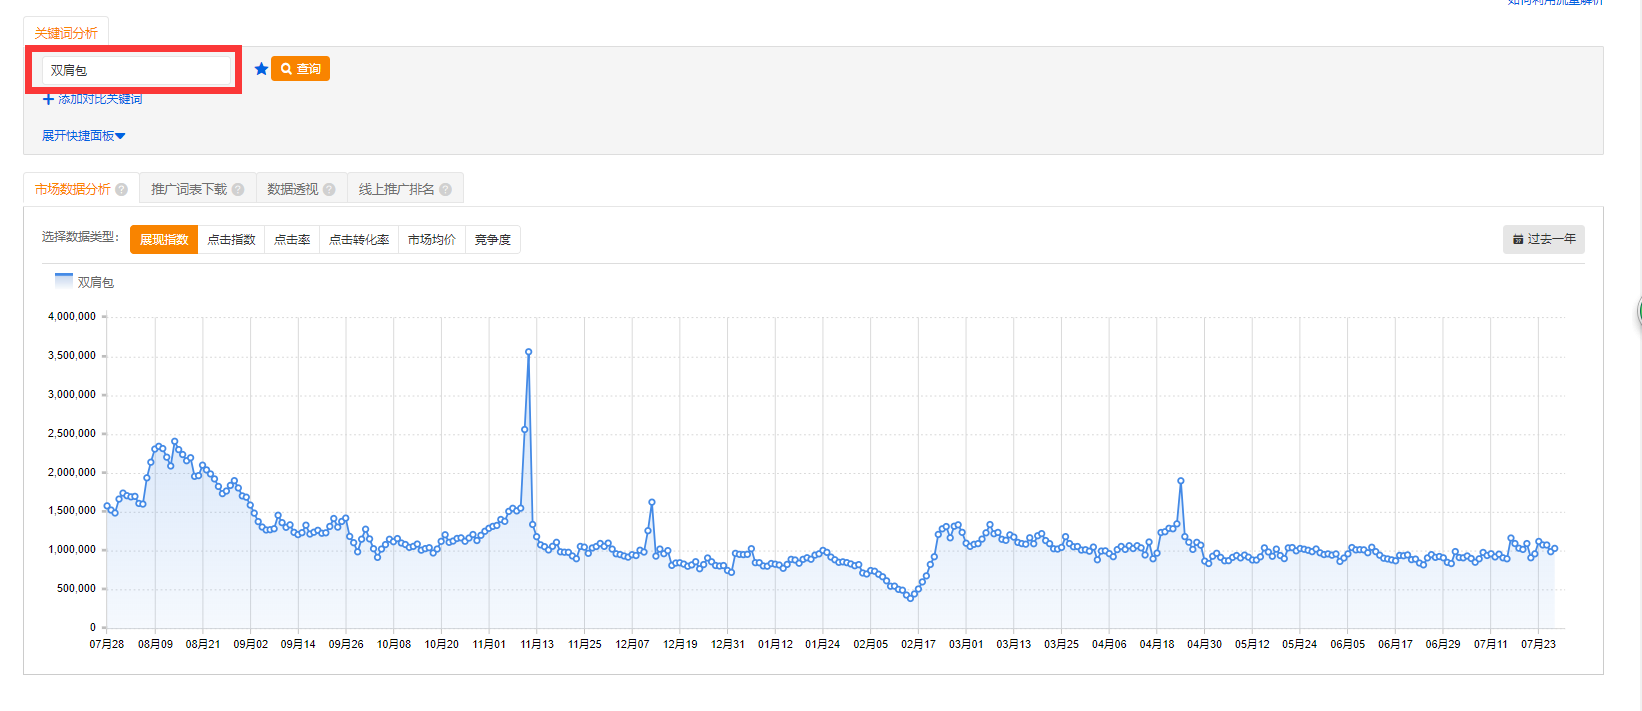Image resolution: width=1642 pixels, height=711 pixels.
Task: Toggle the 双肩包 legend series marker
Action: tap(64, 281)
